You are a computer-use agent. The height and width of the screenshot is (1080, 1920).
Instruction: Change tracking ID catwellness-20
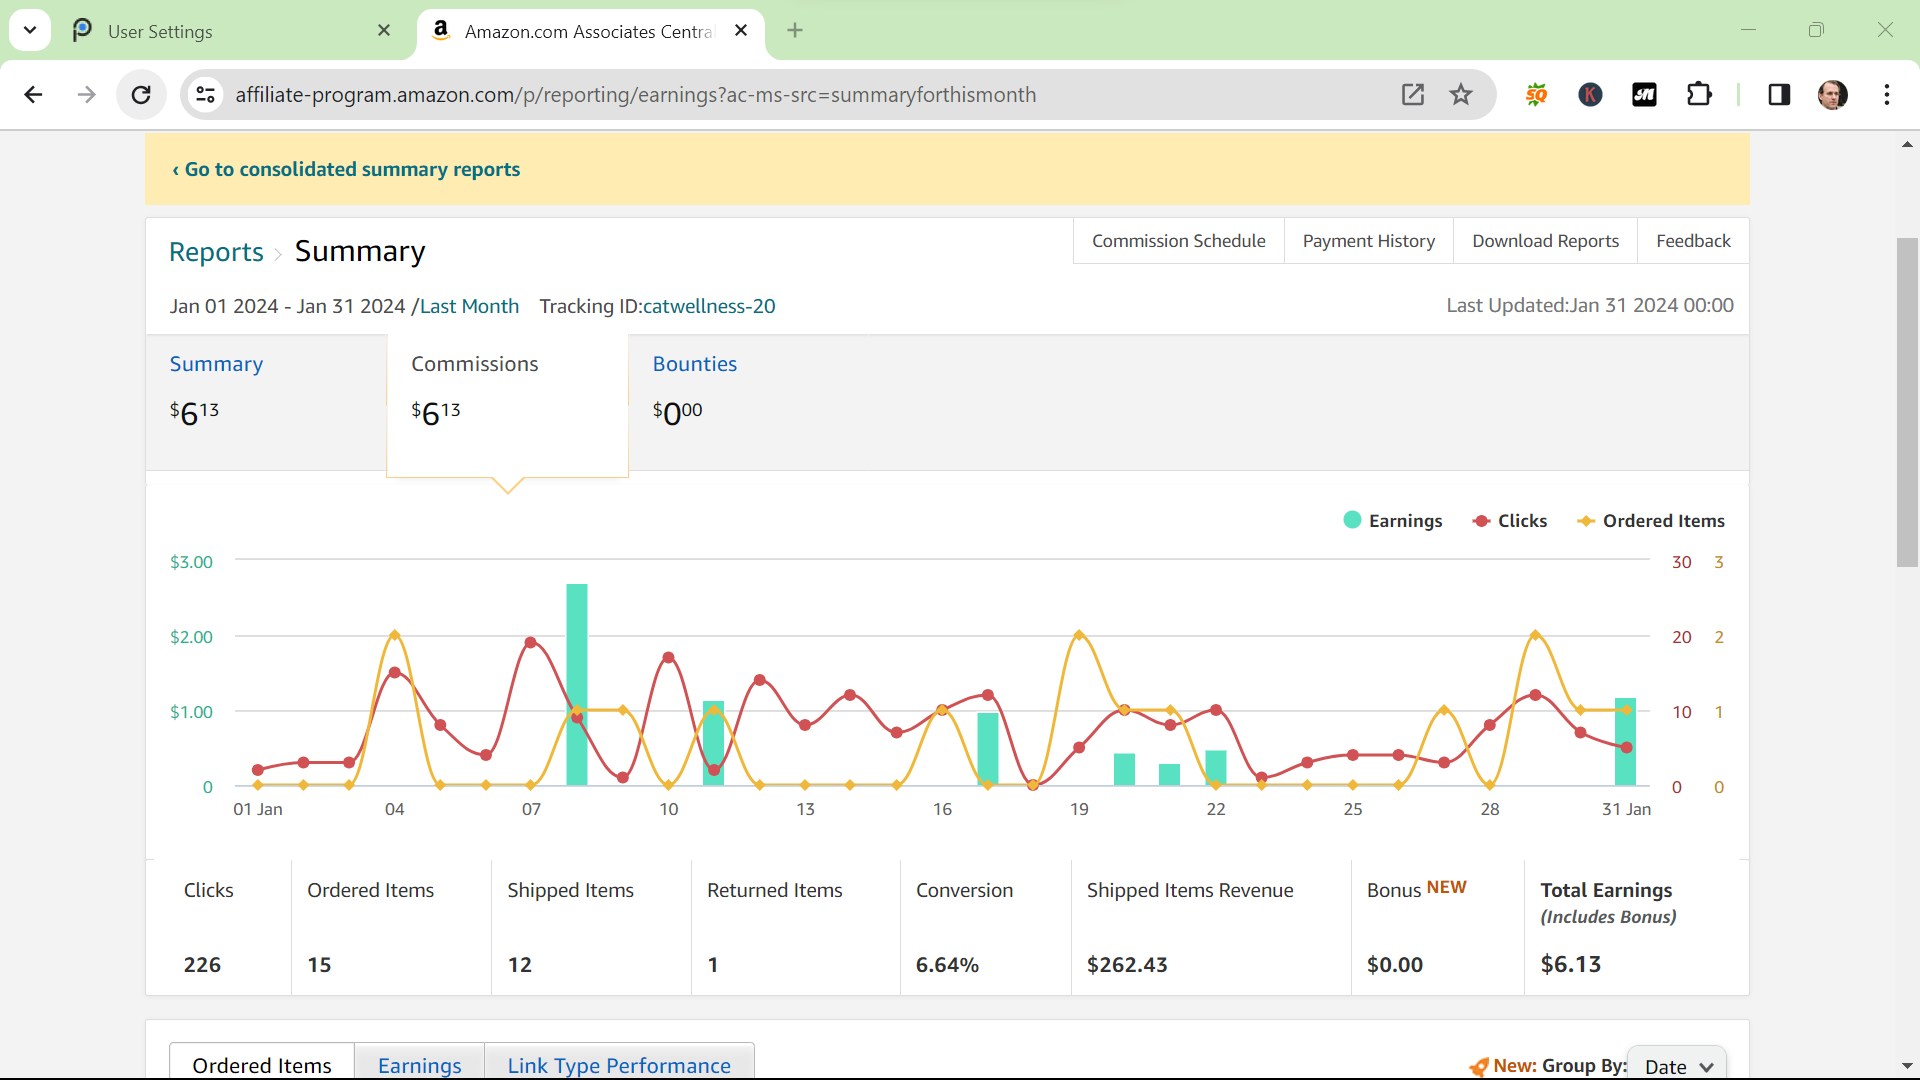pyautogui.click(x=709, y=306)
